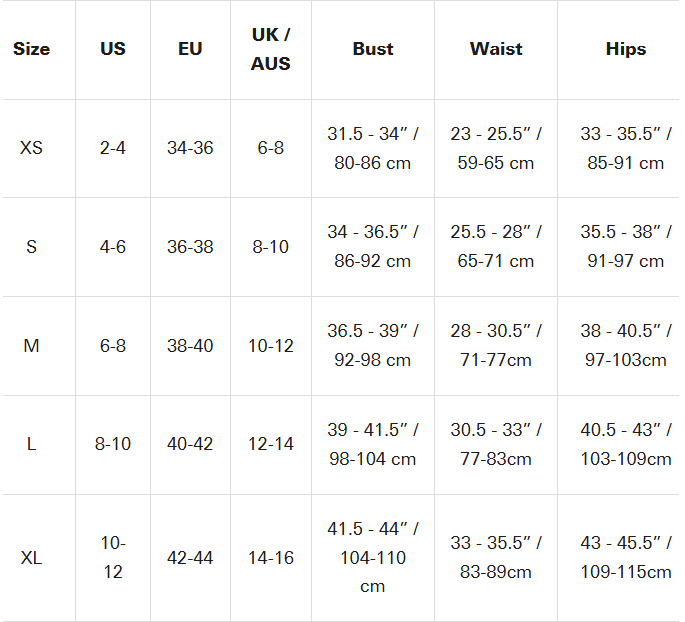
Task: Select the M size row label
Action: 31,346
